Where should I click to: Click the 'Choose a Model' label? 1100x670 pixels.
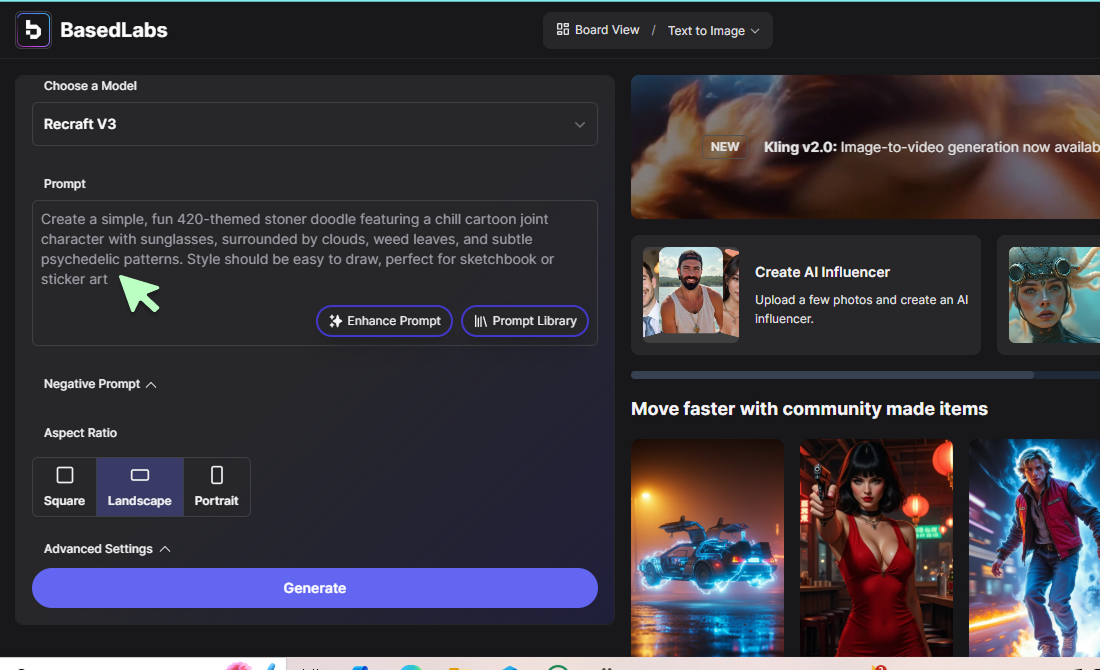pos(90,86)
